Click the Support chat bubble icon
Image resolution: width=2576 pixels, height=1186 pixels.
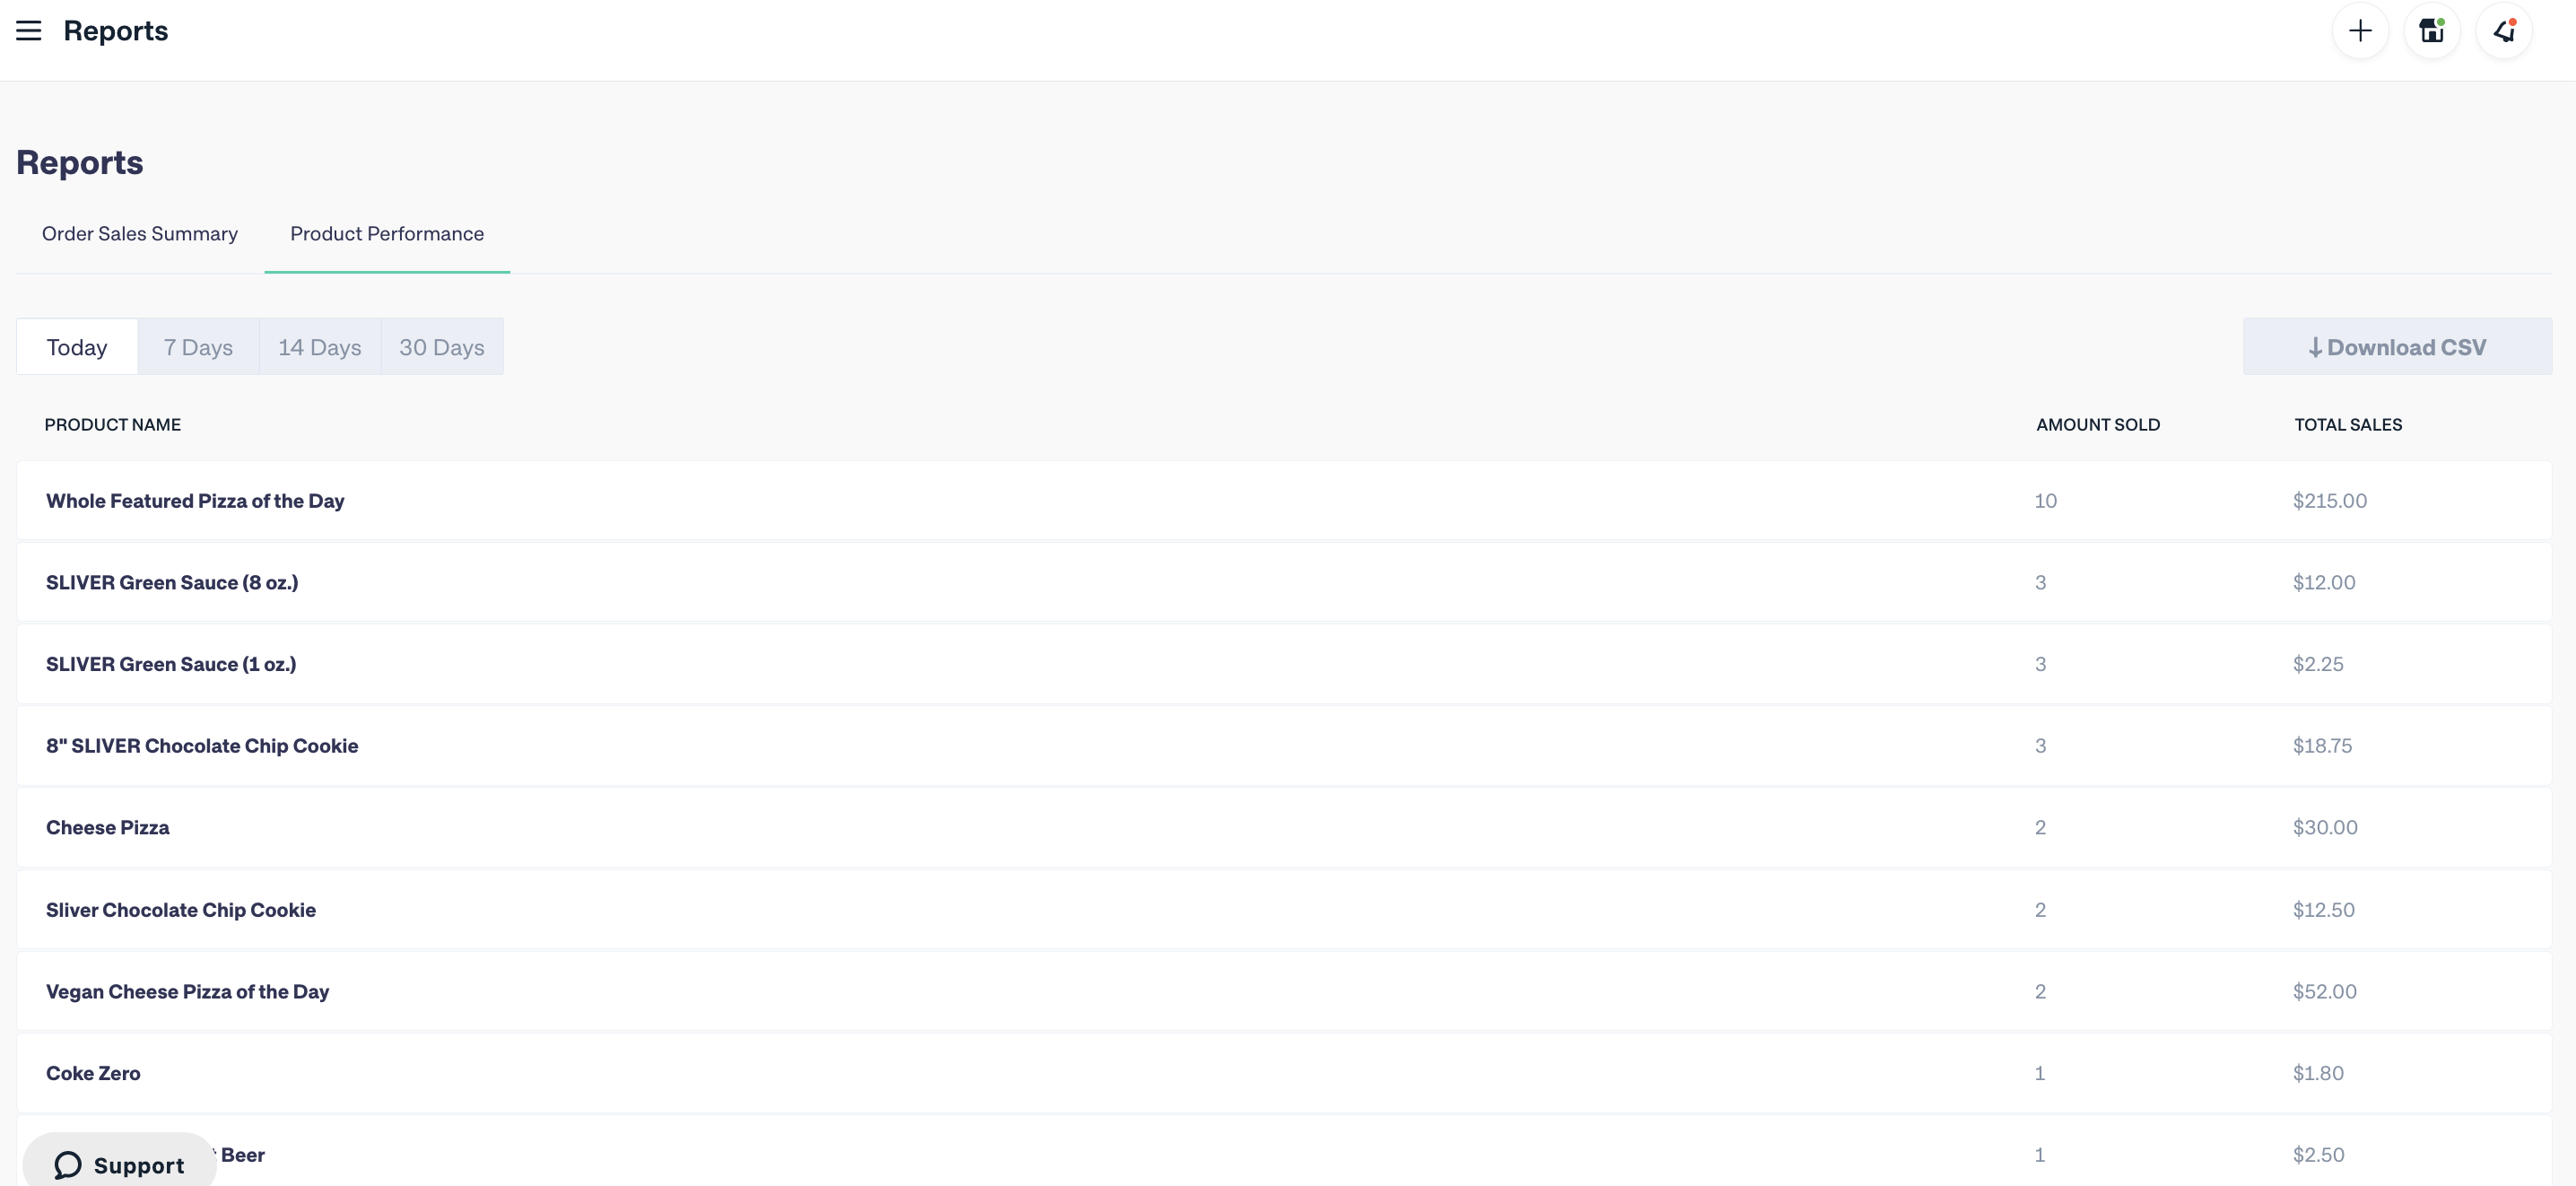coord(68,1165)
